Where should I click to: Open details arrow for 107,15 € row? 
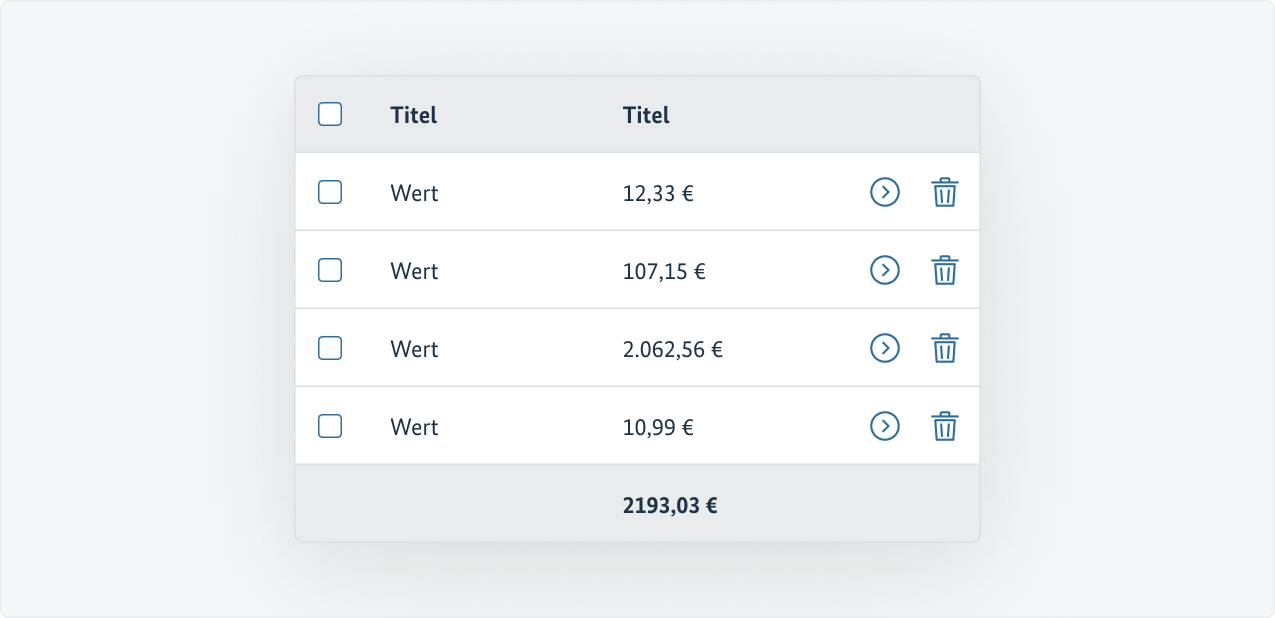885,270
